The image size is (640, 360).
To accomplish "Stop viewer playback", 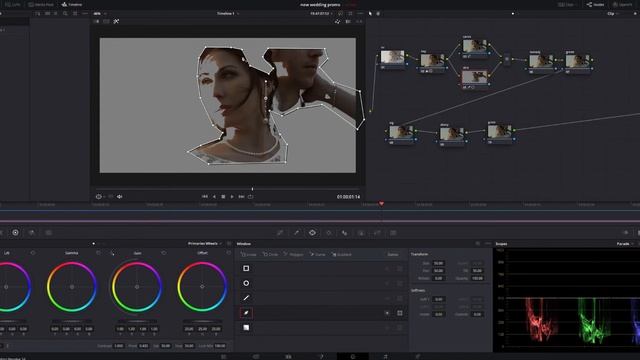I will pyautogui.click(x=223, y=197).
